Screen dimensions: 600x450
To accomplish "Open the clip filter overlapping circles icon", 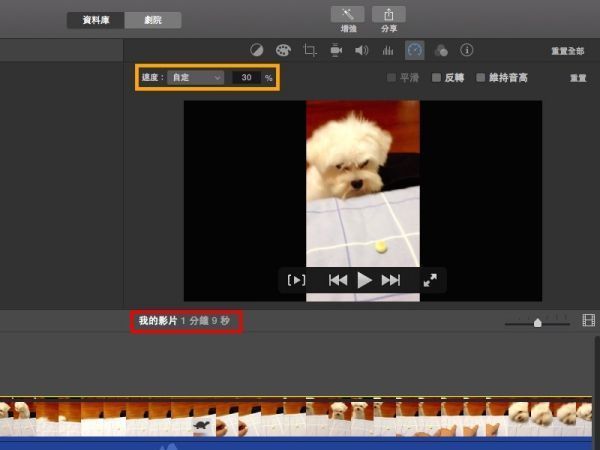I will [441, 50].
